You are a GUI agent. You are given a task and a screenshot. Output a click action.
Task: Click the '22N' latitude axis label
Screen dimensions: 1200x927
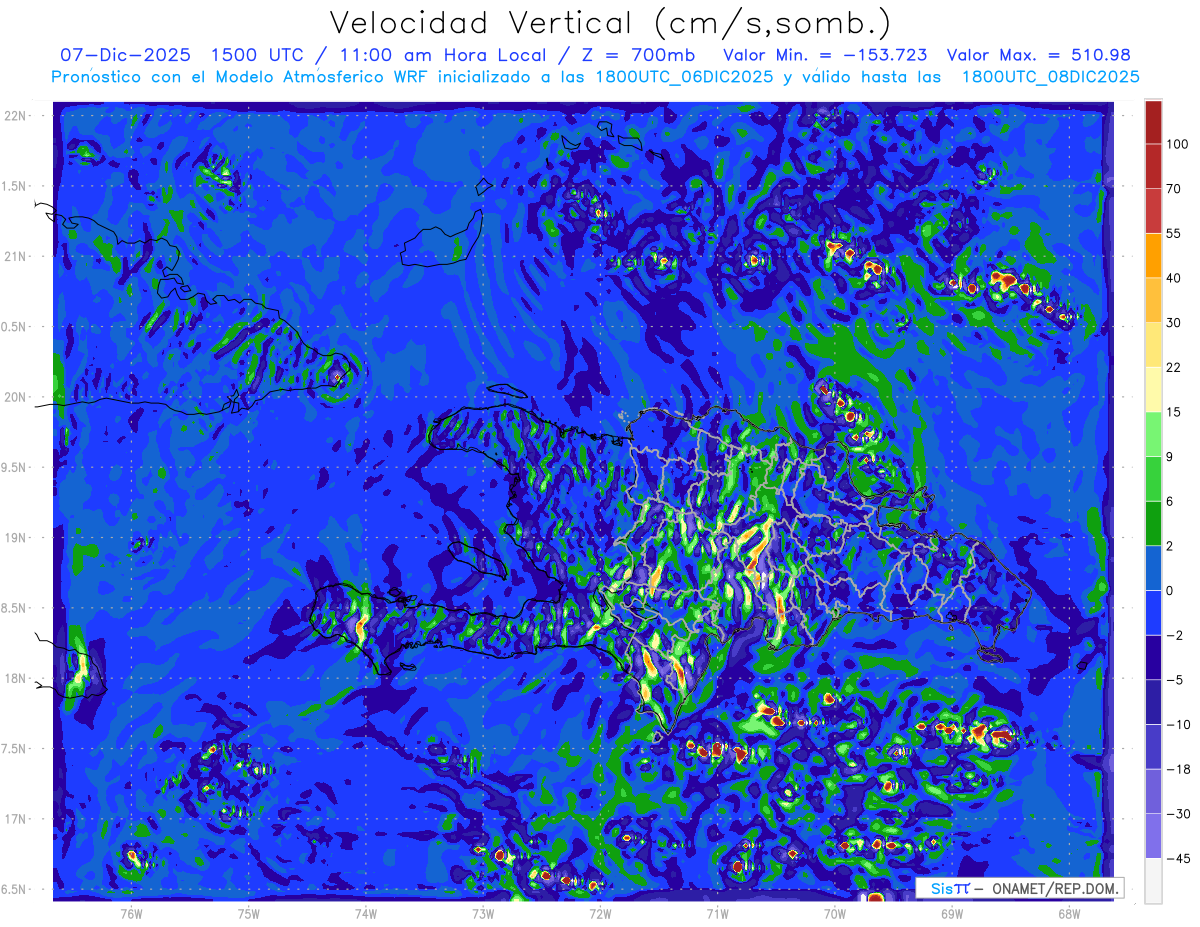(x=16, y=116)
